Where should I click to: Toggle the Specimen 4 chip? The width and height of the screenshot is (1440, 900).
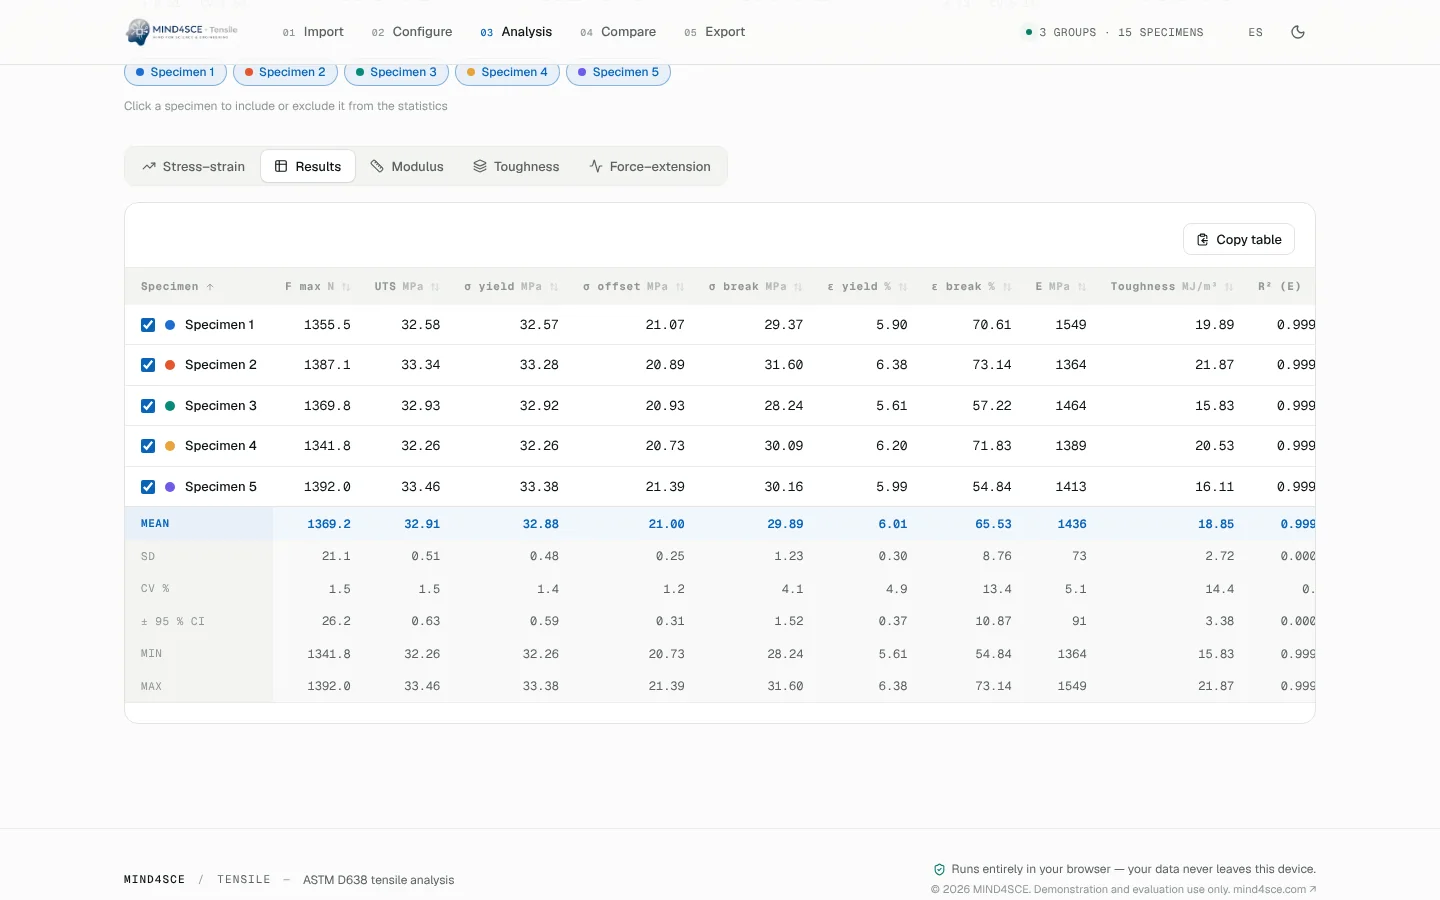[x=507, y=72]
